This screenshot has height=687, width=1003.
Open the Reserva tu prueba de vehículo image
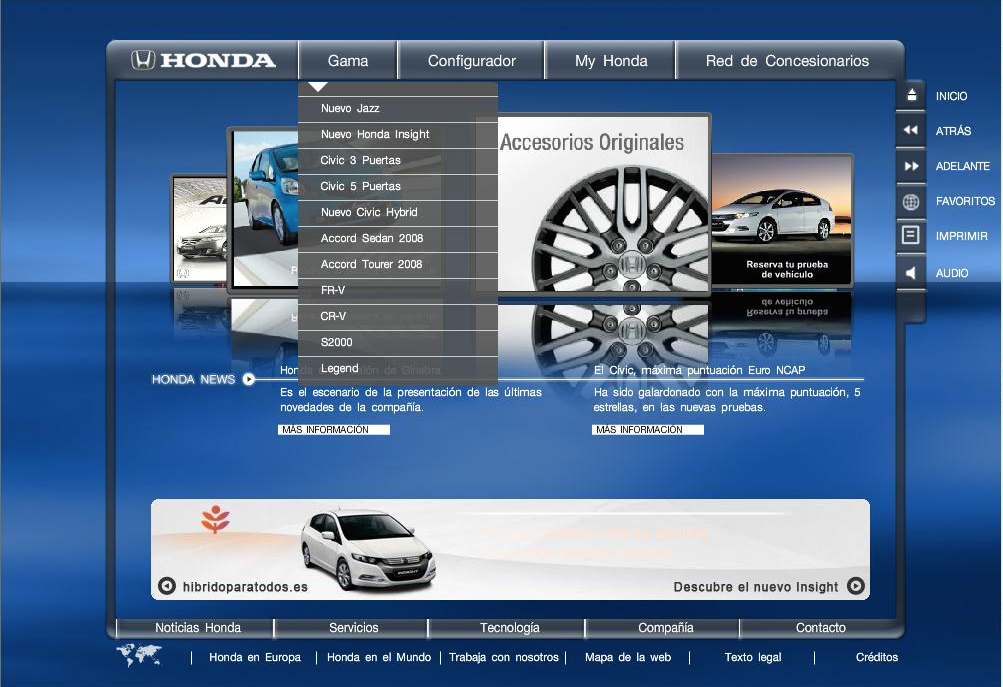click(x=782, y=219)
